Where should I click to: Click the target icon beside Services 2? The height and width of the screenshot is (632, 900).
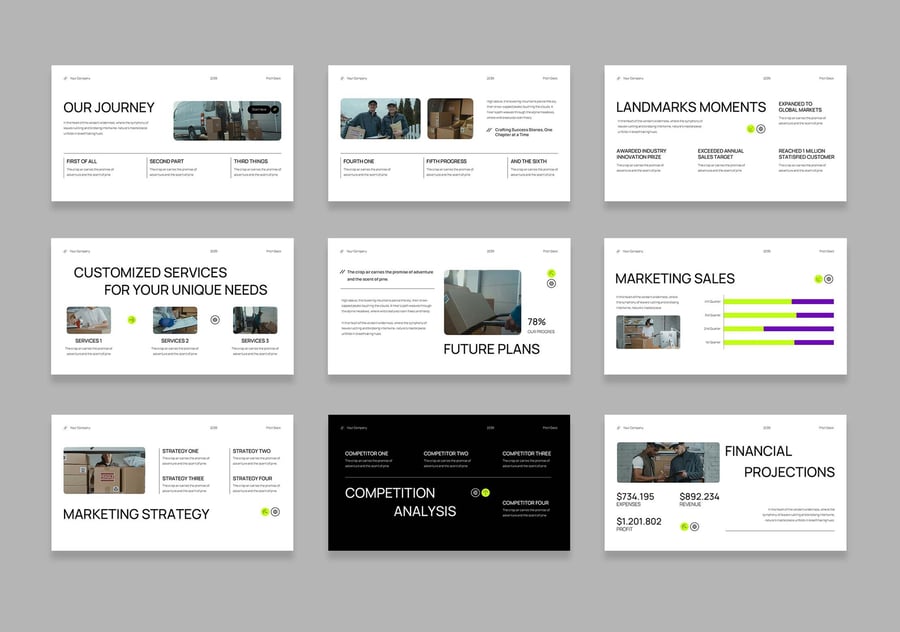pyautogui.click(x=215, y=320)
